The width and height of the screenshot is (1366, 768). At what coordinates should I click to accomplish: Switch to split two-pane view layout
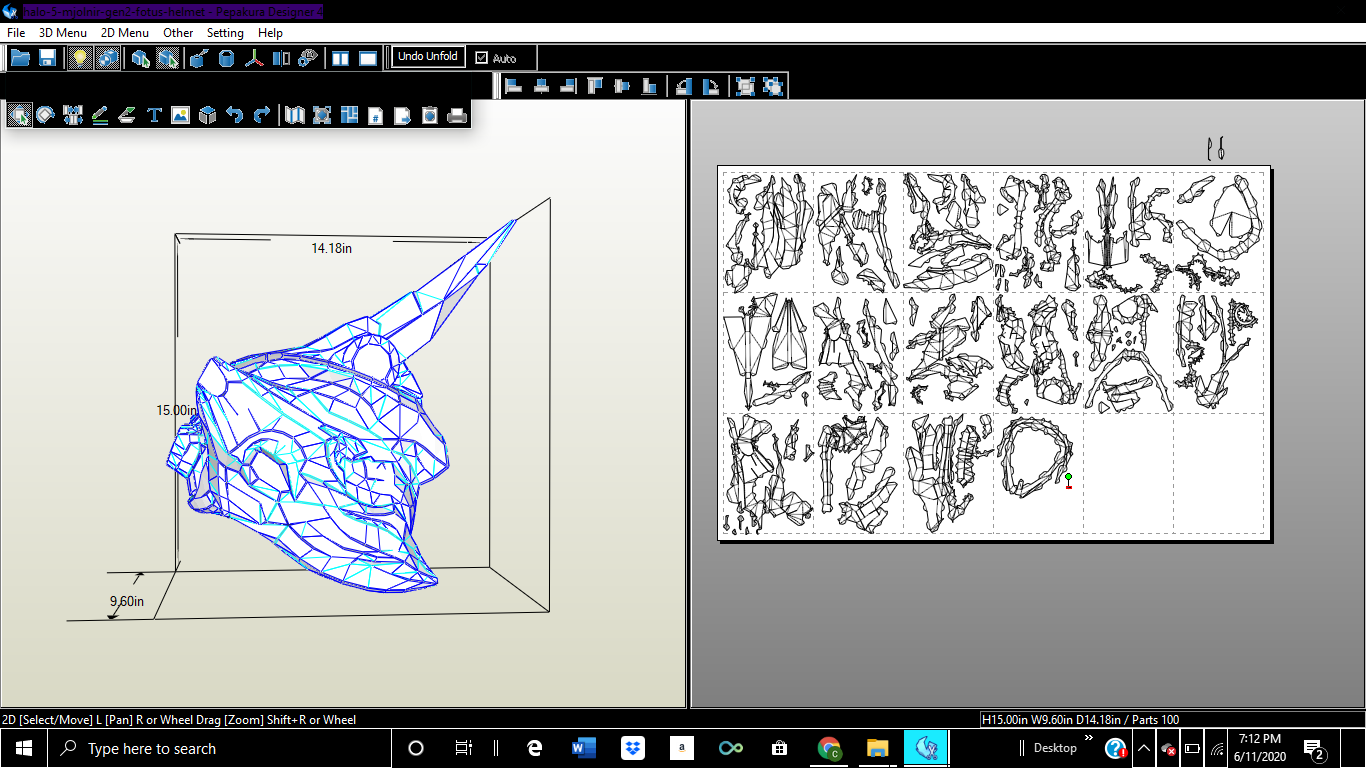pos(341,58)
